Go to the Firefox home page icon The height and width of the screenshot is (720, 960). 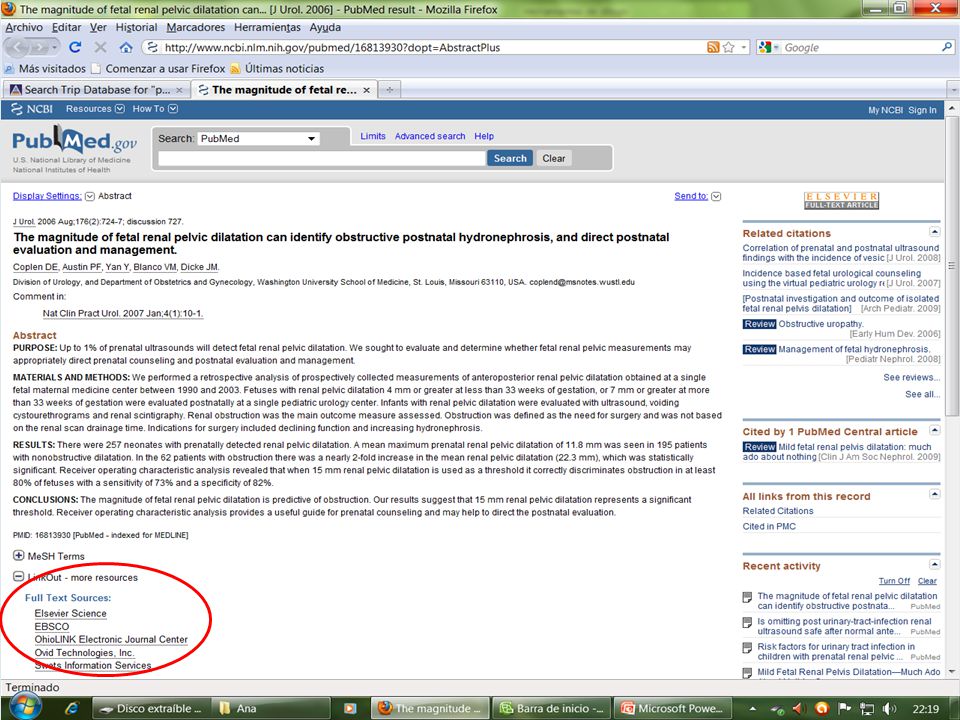[126, 47]
